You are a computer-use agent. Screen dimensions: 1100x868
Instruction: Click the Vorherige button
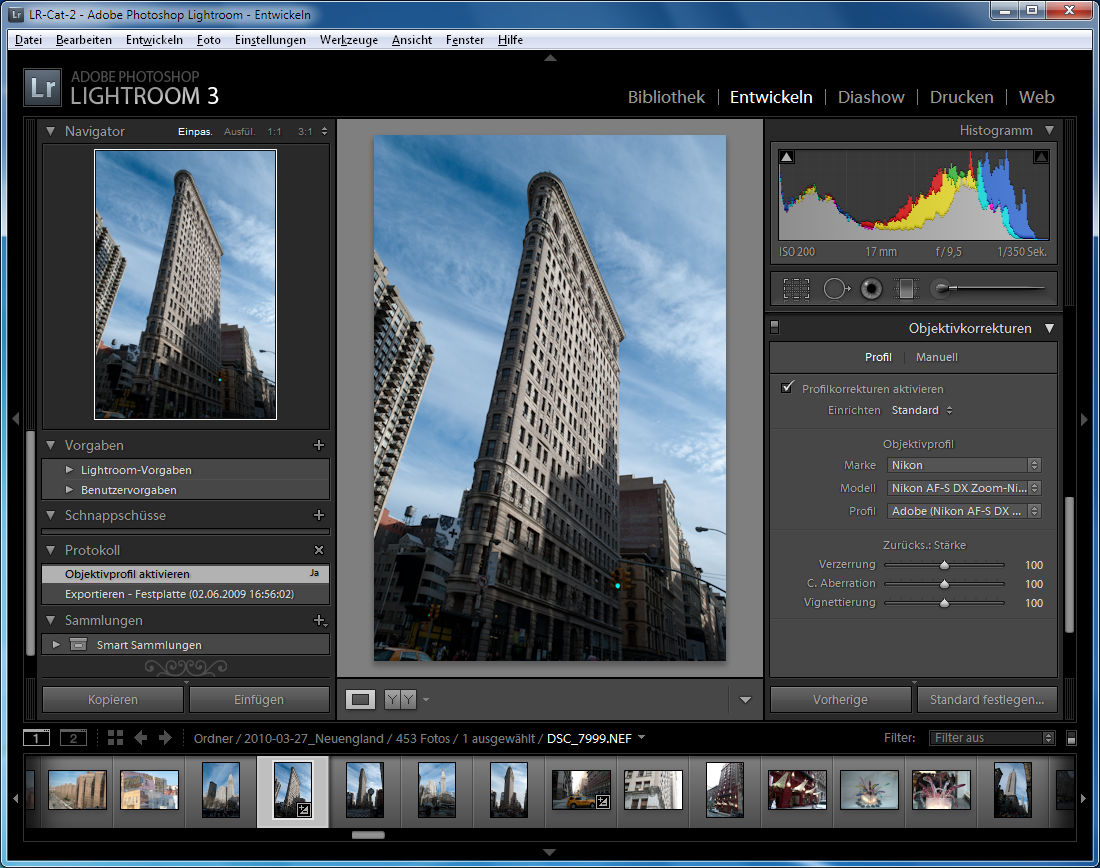coord(840,699)
